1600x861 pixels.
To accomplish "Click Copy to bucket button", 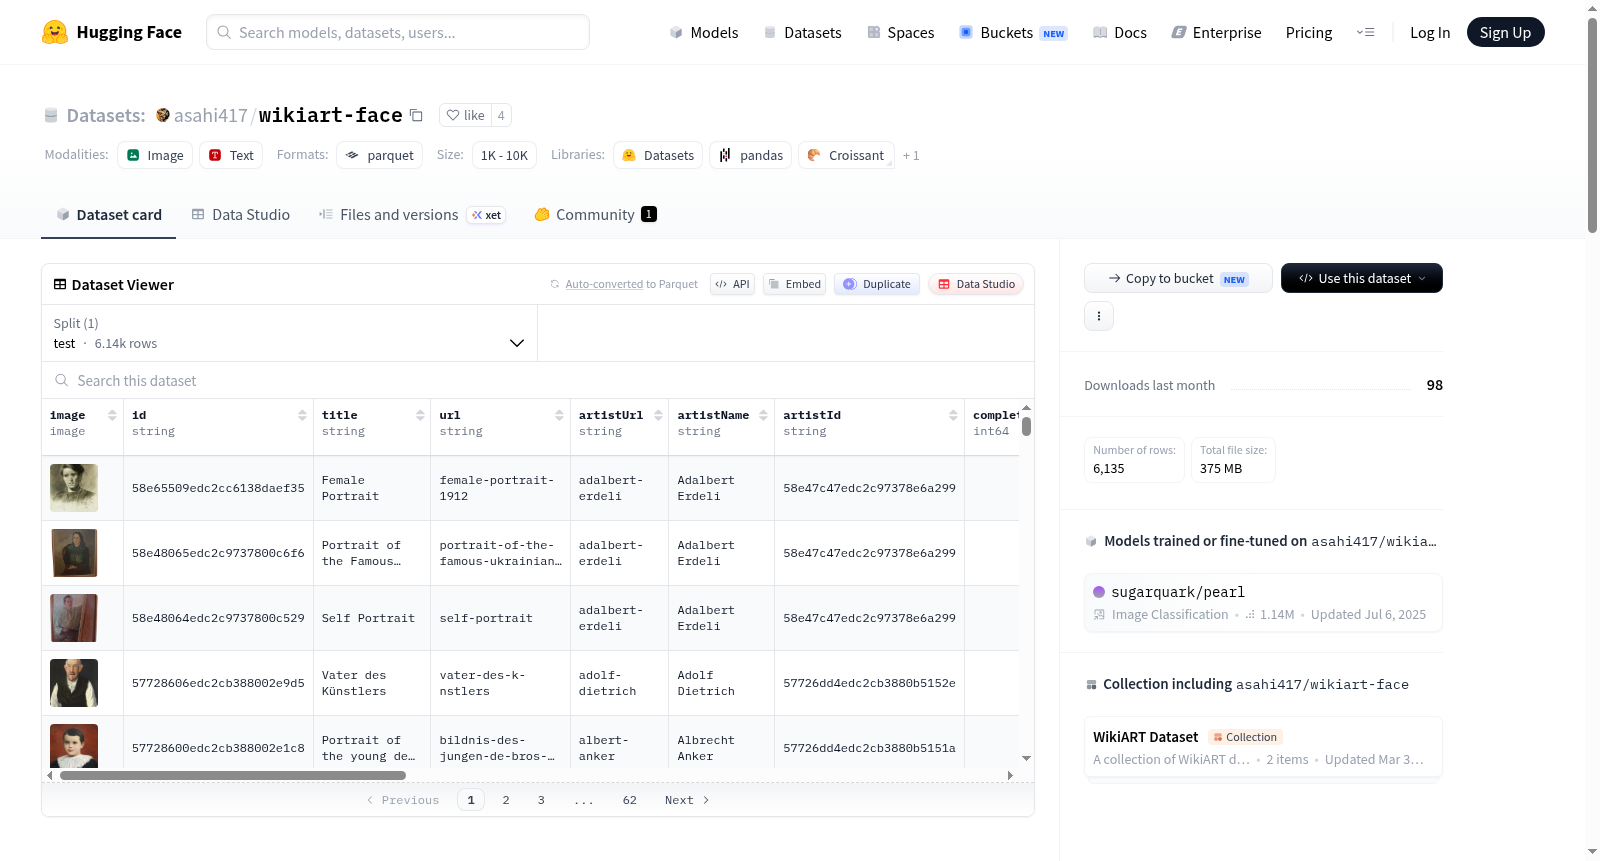I will [x=1178, y=278].
